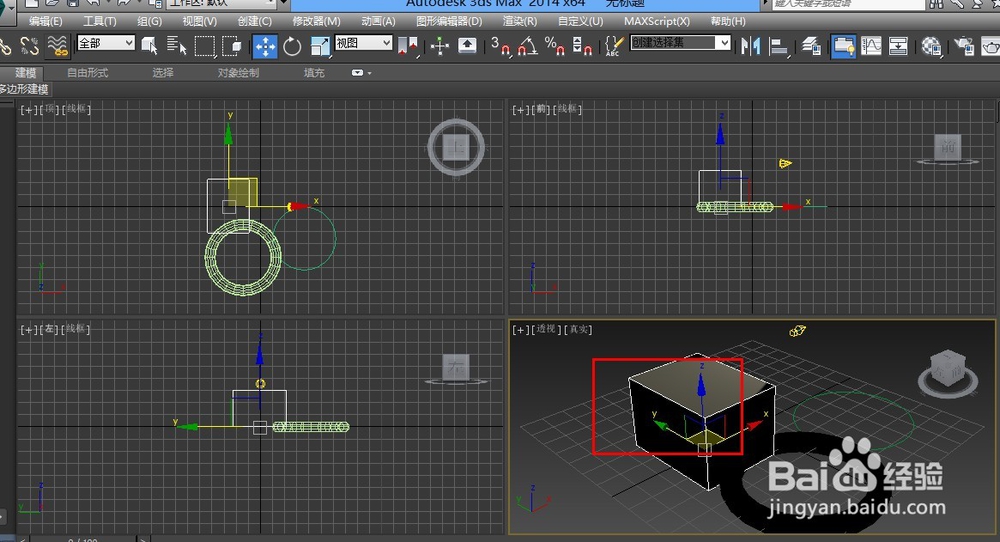The width and height of the screenshot is (1000, 542).
Task: Expand the ribbon minimize options dropdown
Action: [362, 73]
